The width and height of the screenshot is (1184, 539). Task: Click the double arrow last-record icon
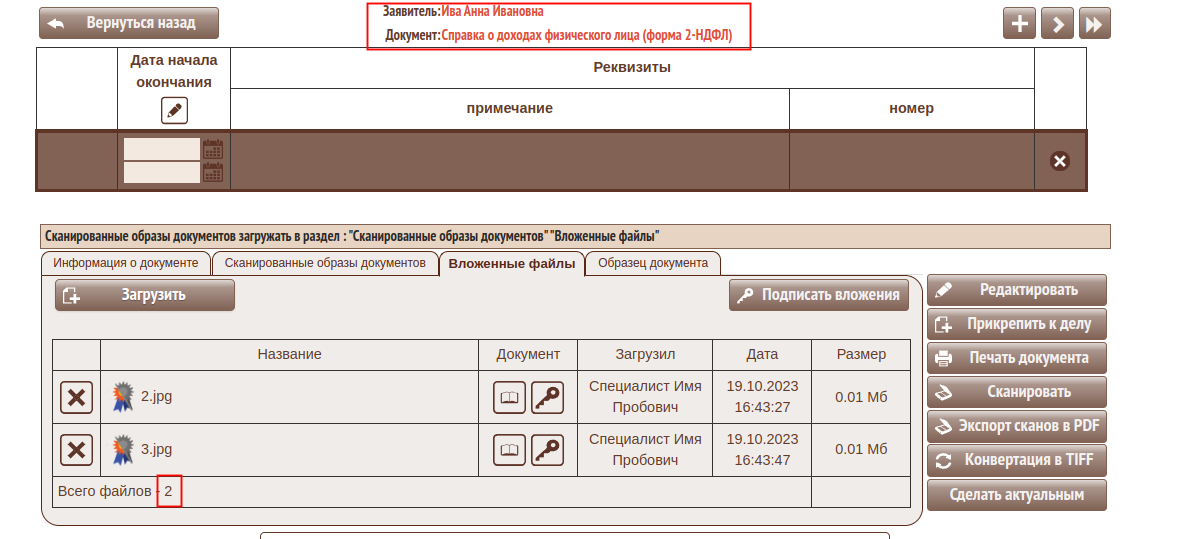click(x=1095, y=24)
